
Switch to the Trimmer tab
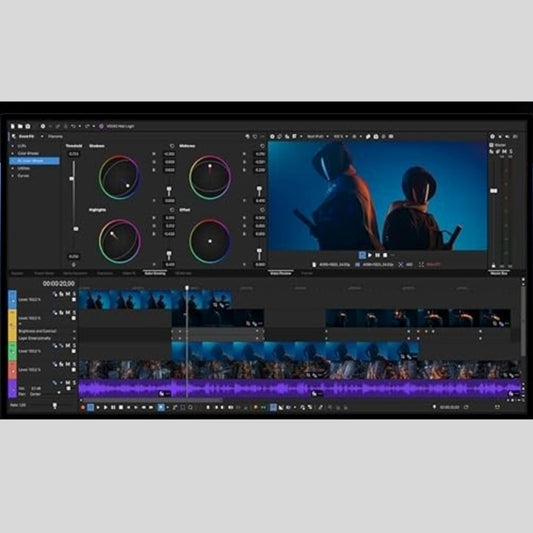click(x=307, y=273)
